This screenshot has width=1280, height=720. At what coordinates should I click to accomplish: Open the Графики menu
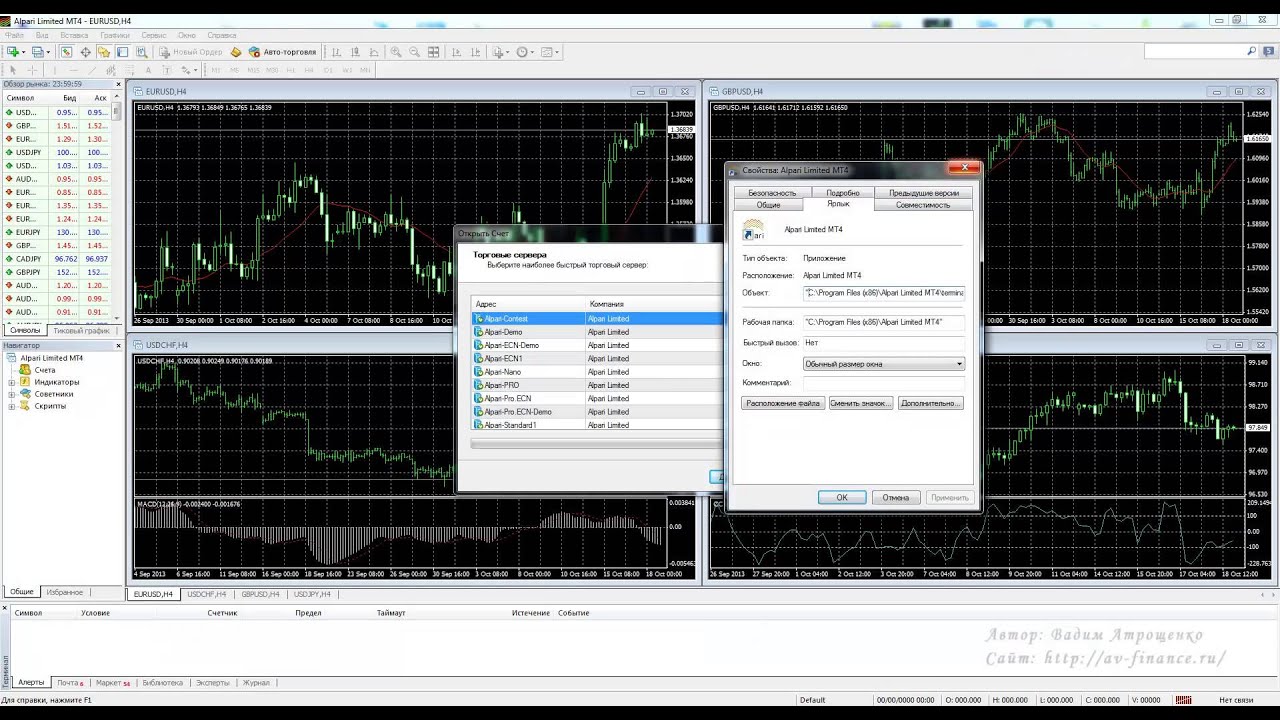(x=115, y=35)
